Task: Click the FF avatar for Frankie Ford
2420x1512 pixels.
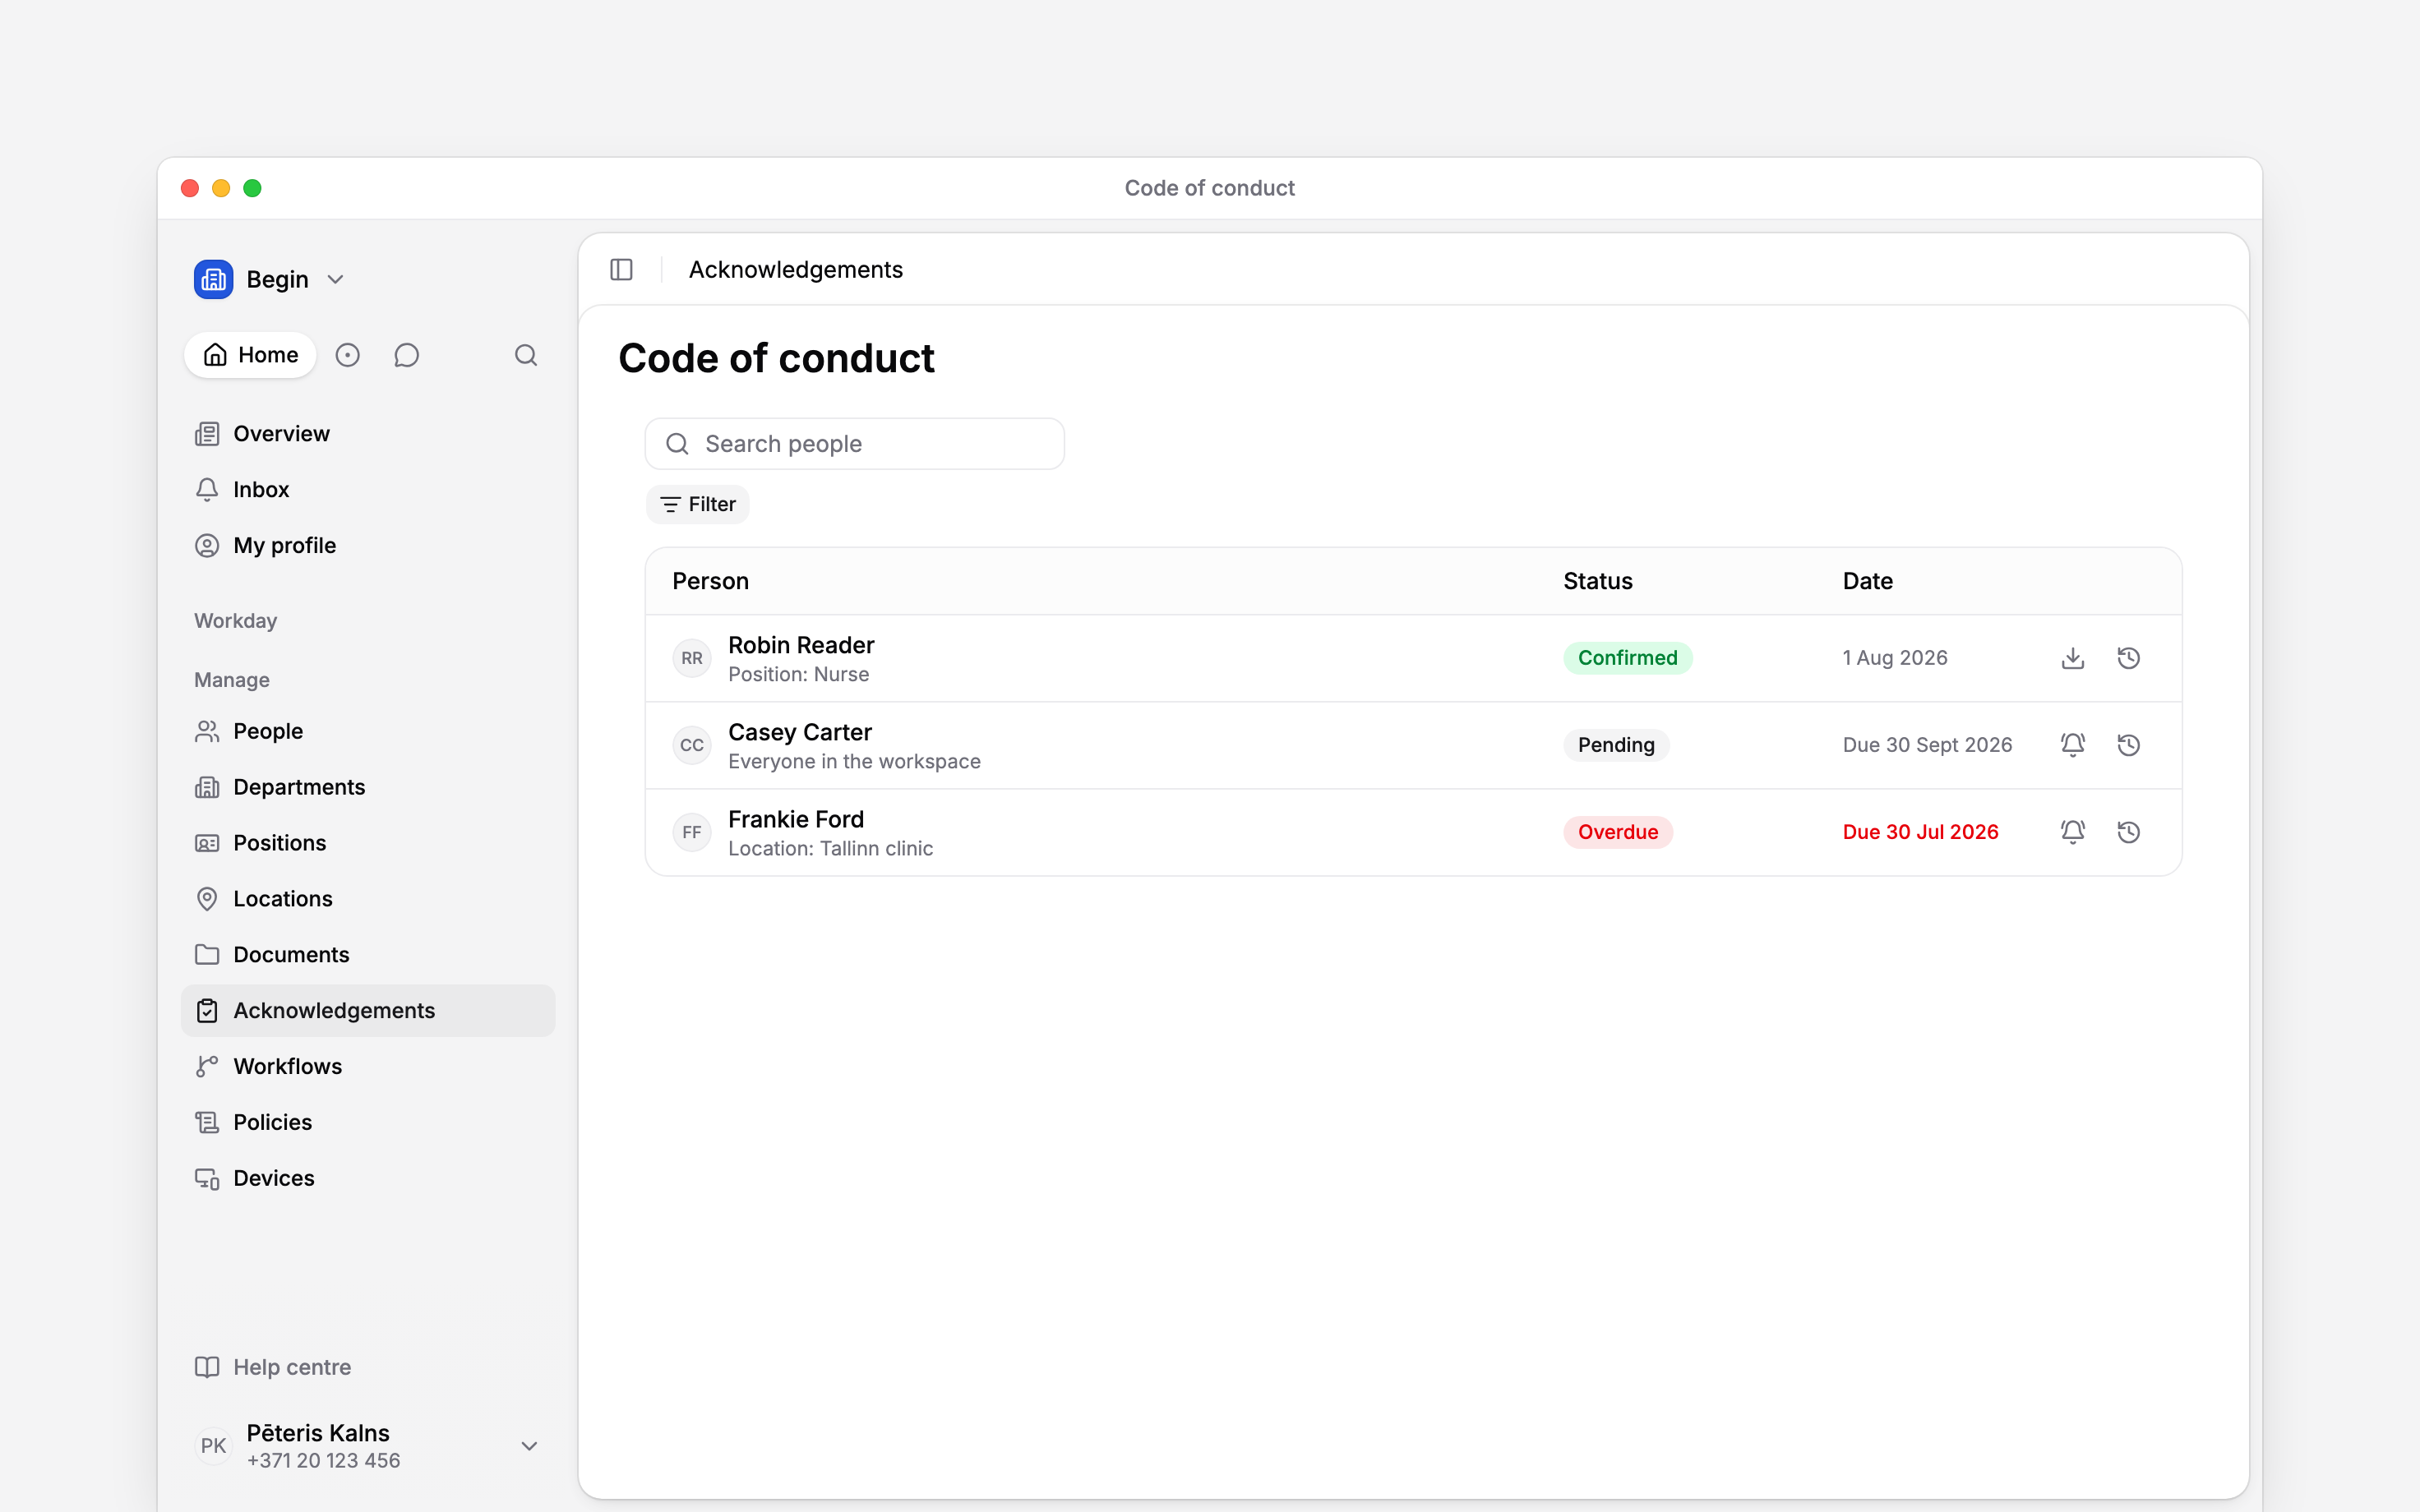Action: (x=692, y=832)
